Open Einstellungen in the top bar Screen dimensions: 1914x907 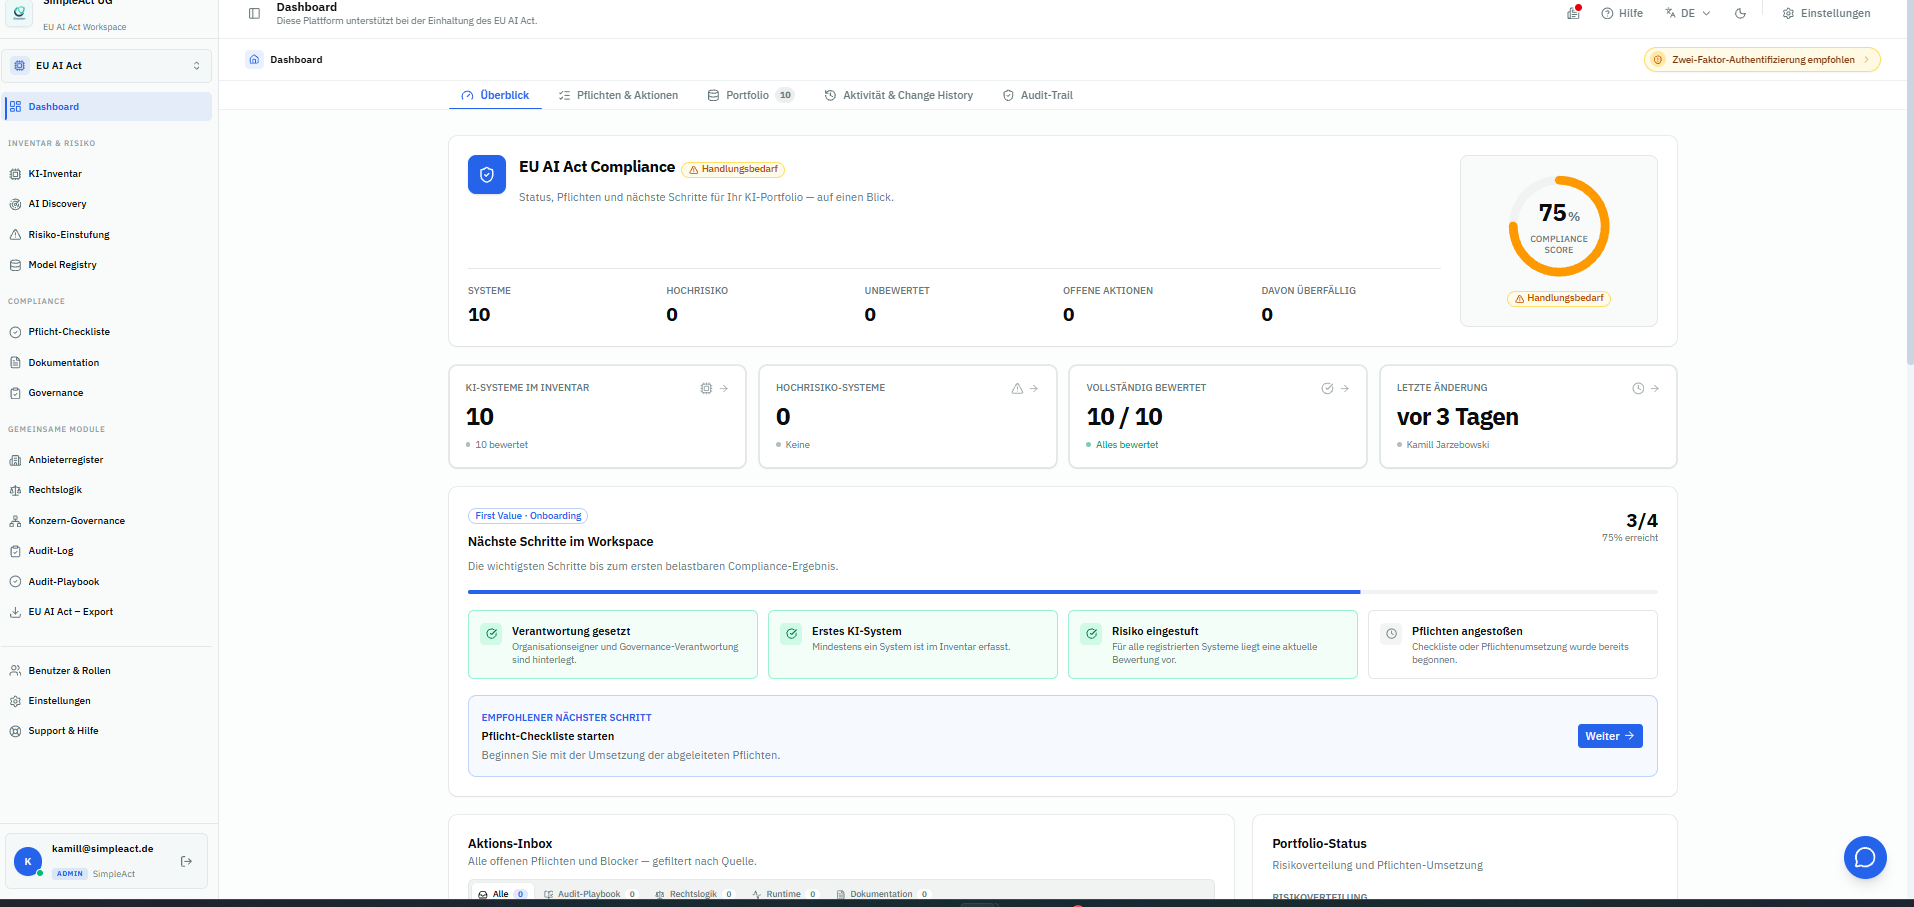point(1826,13)
